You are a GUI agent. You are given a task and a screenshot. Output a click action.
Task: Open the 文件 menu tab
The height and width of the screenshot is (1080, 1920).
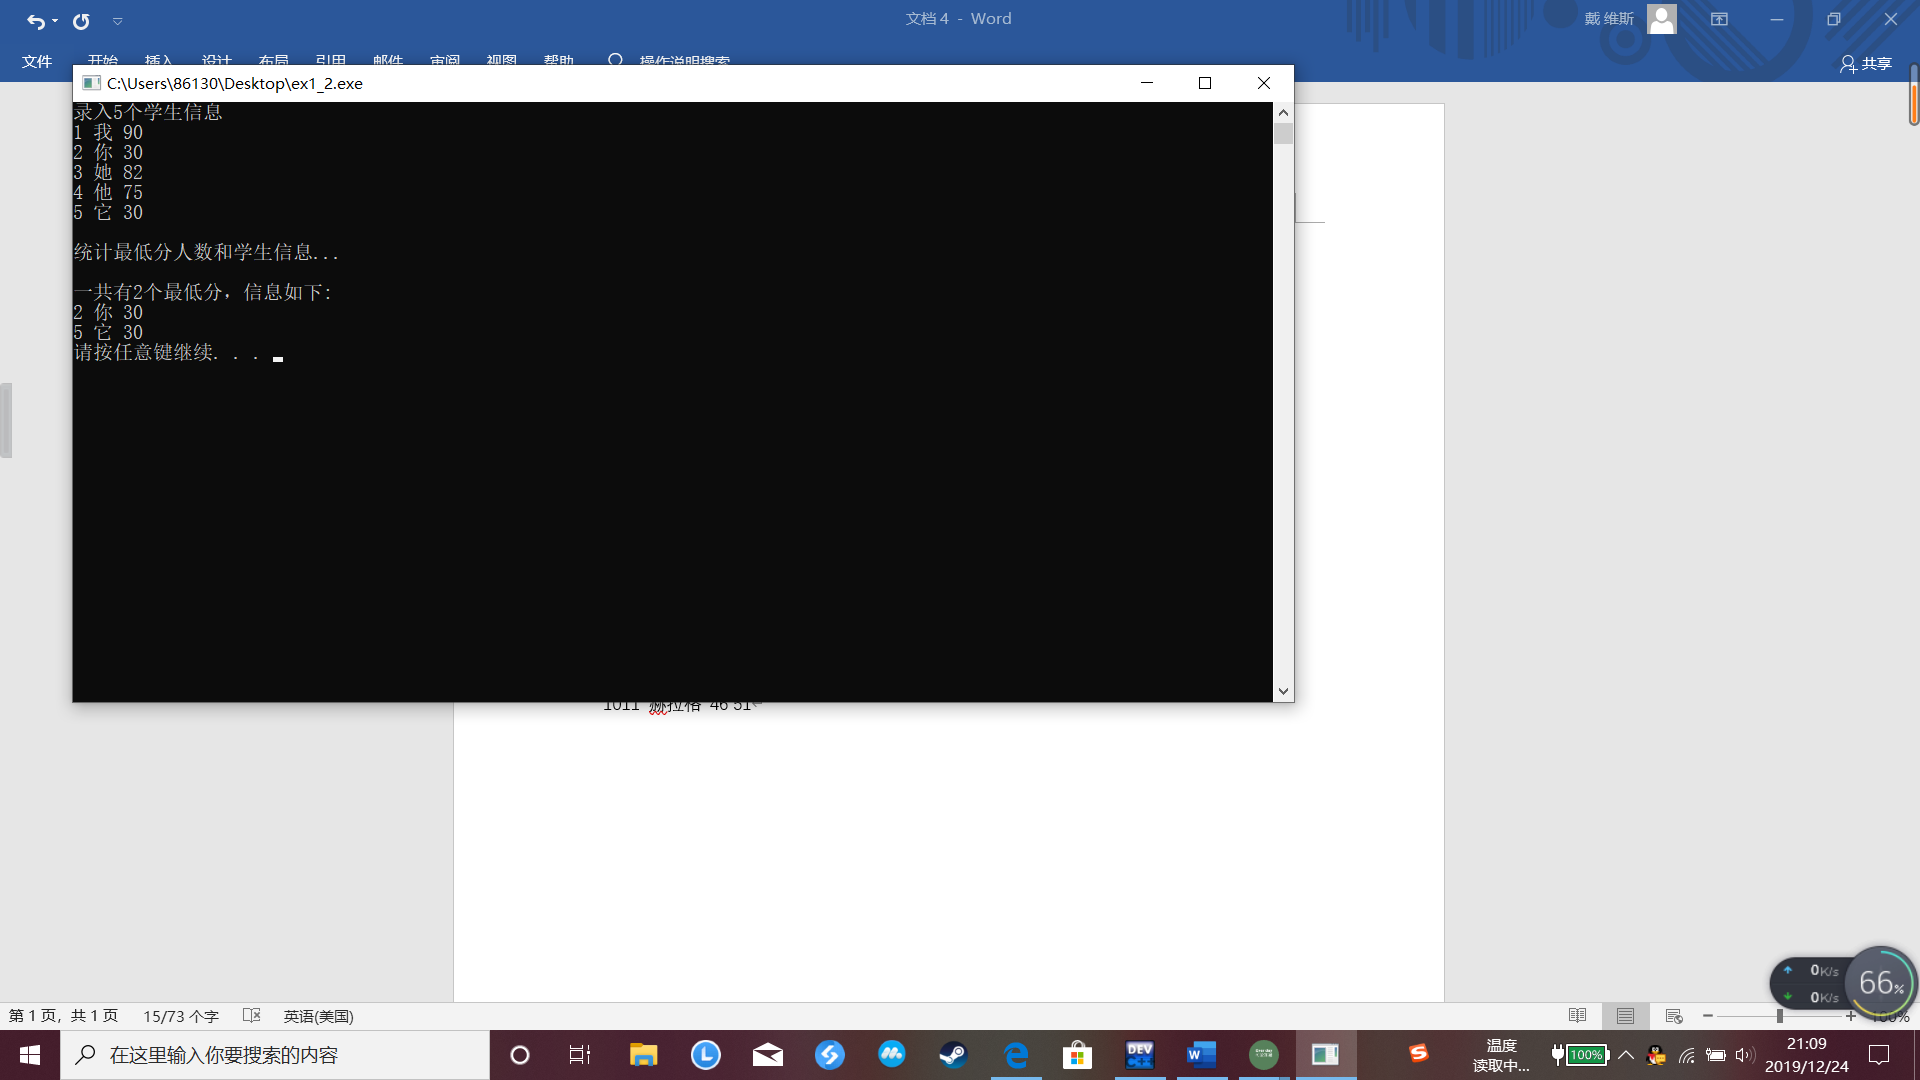point(37,62)
